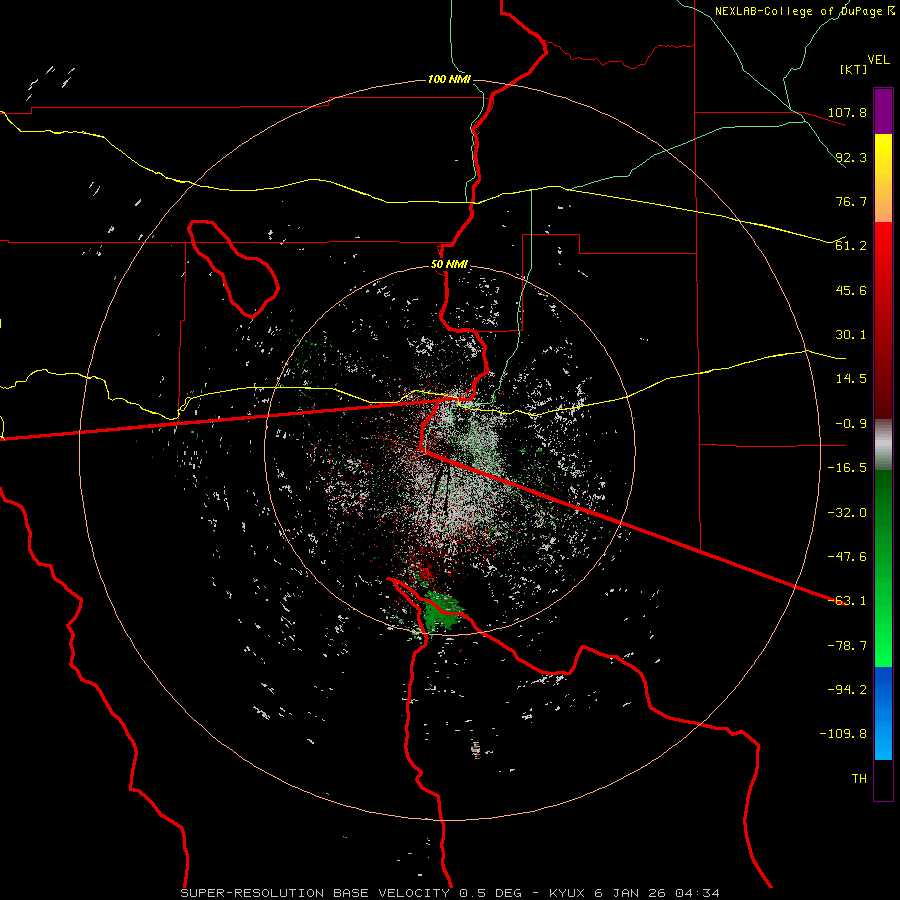Select the -94.2 legend value
This screenshot has height=900, width=900.
(x=847, y=690)
